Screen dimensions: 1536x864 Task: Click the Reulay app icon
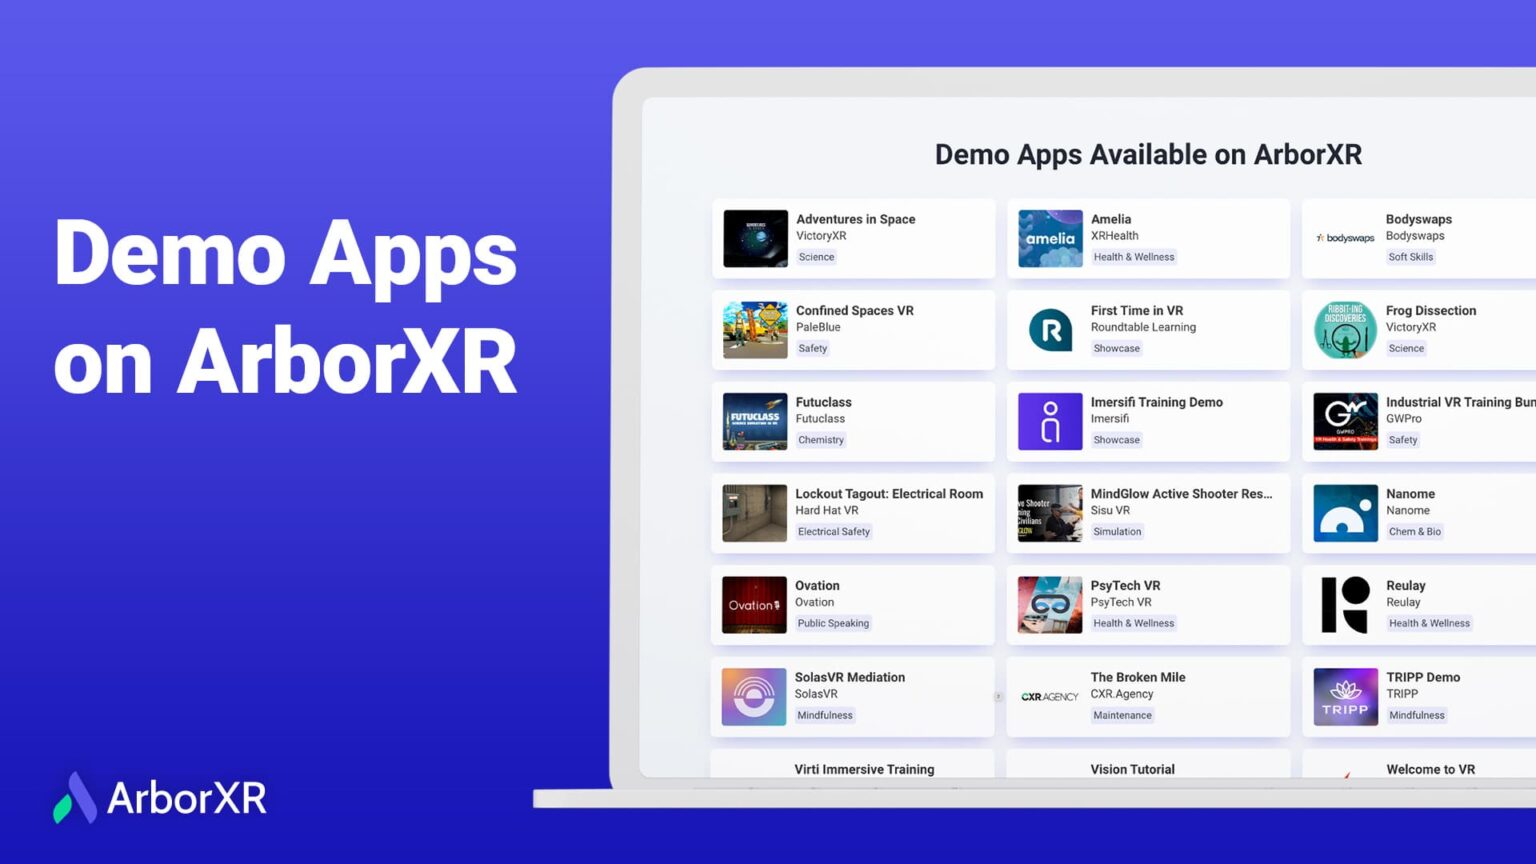pyautogui.click(x=1345, y=605)
